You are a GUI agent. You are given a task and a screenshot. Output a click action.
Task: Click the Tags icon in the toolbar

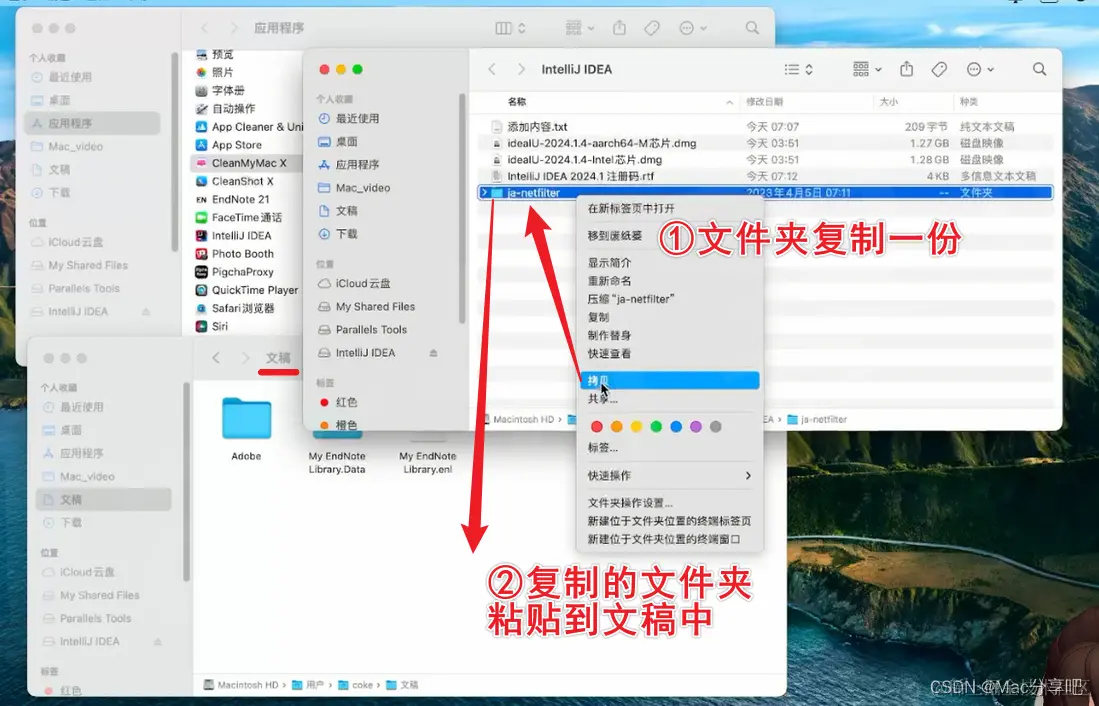(x=940, y=70)
